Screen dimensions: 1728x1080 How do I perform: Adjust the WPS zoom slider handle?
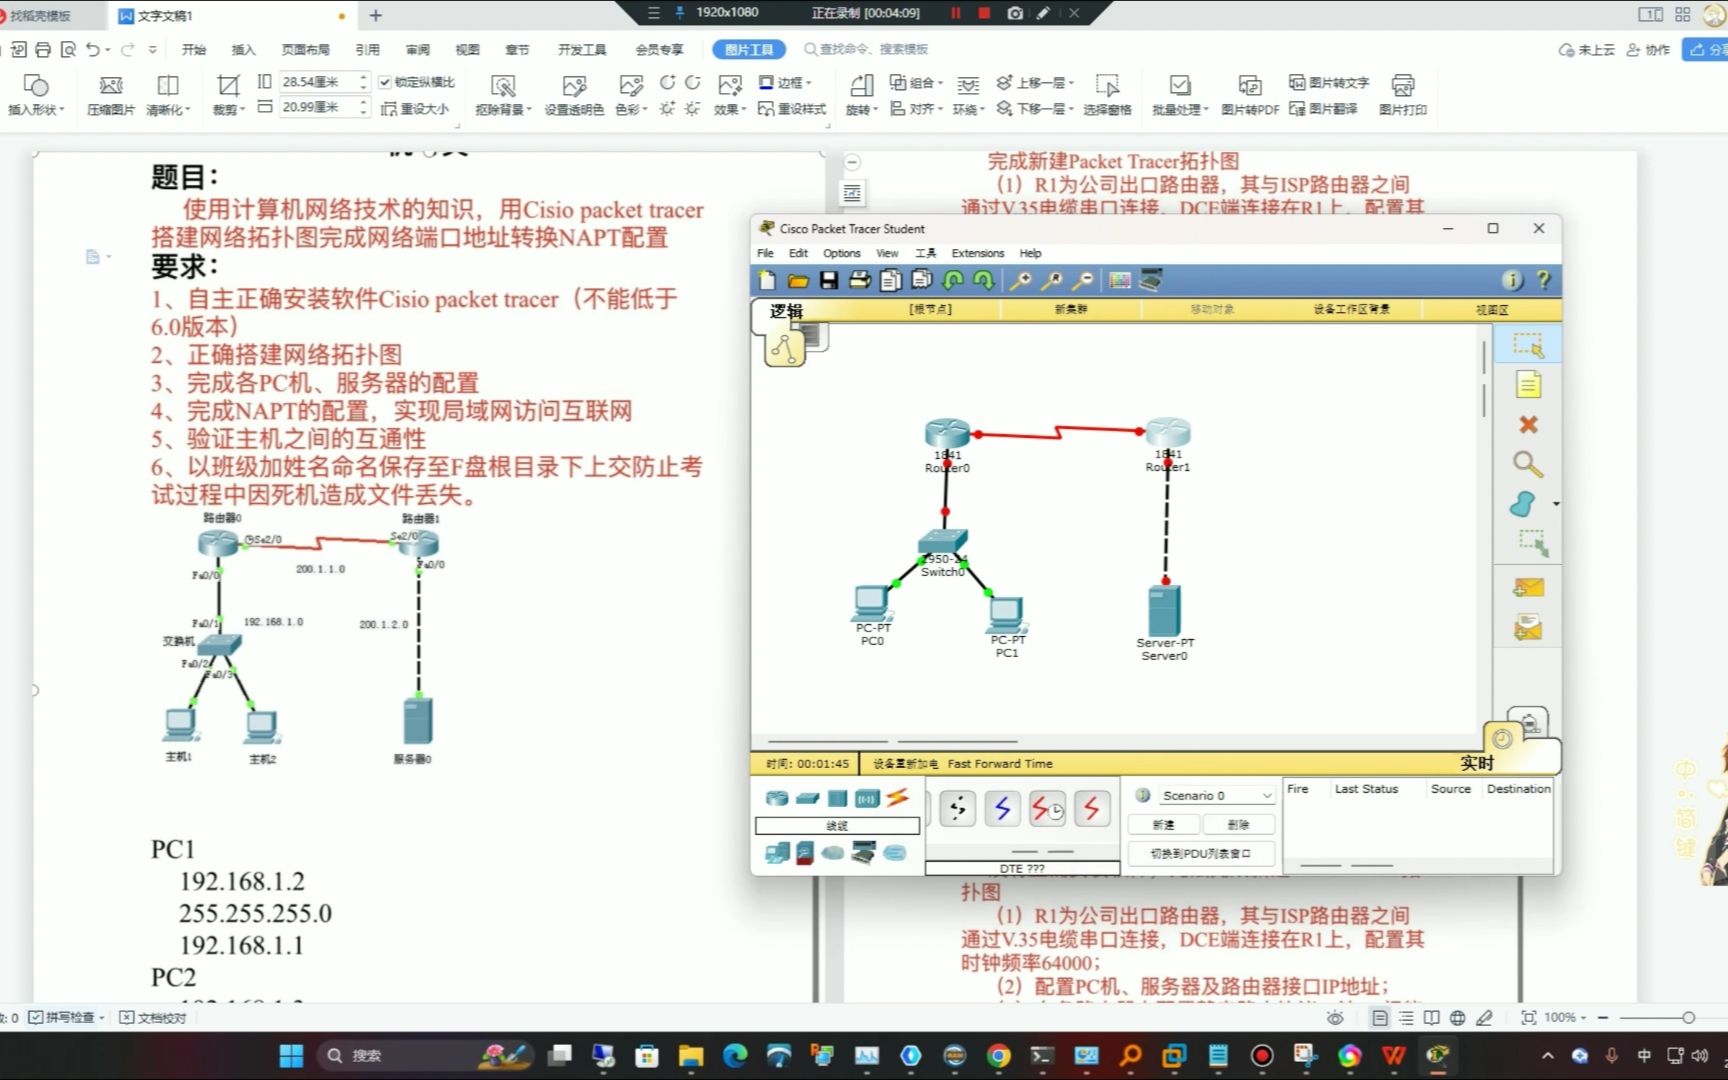click(1688, 1017)
